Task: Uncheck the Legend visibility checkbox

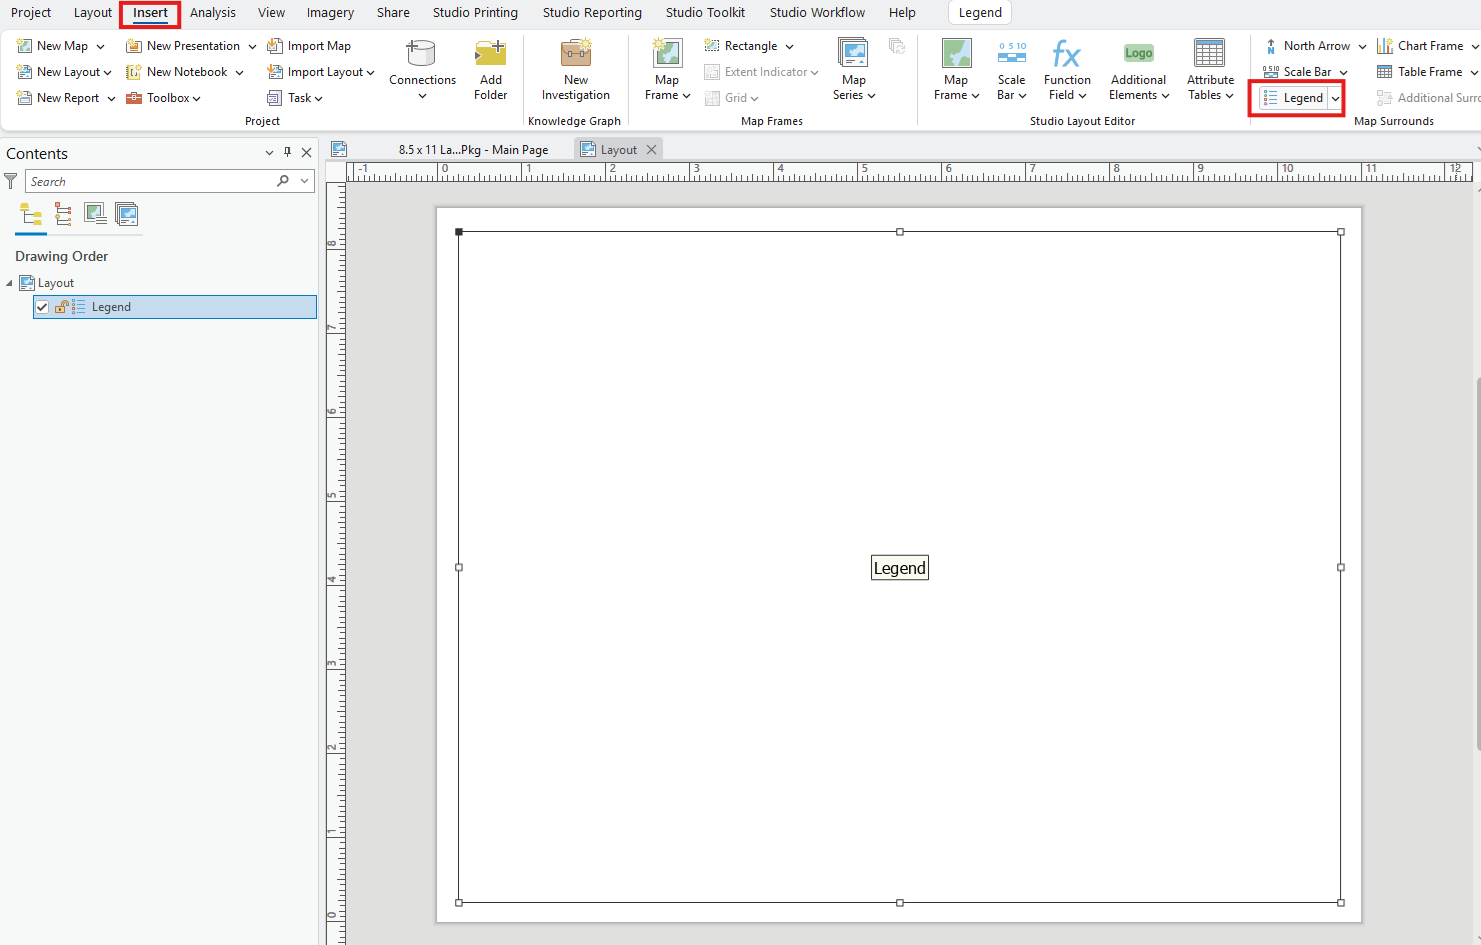Action: tap(41, 306)
